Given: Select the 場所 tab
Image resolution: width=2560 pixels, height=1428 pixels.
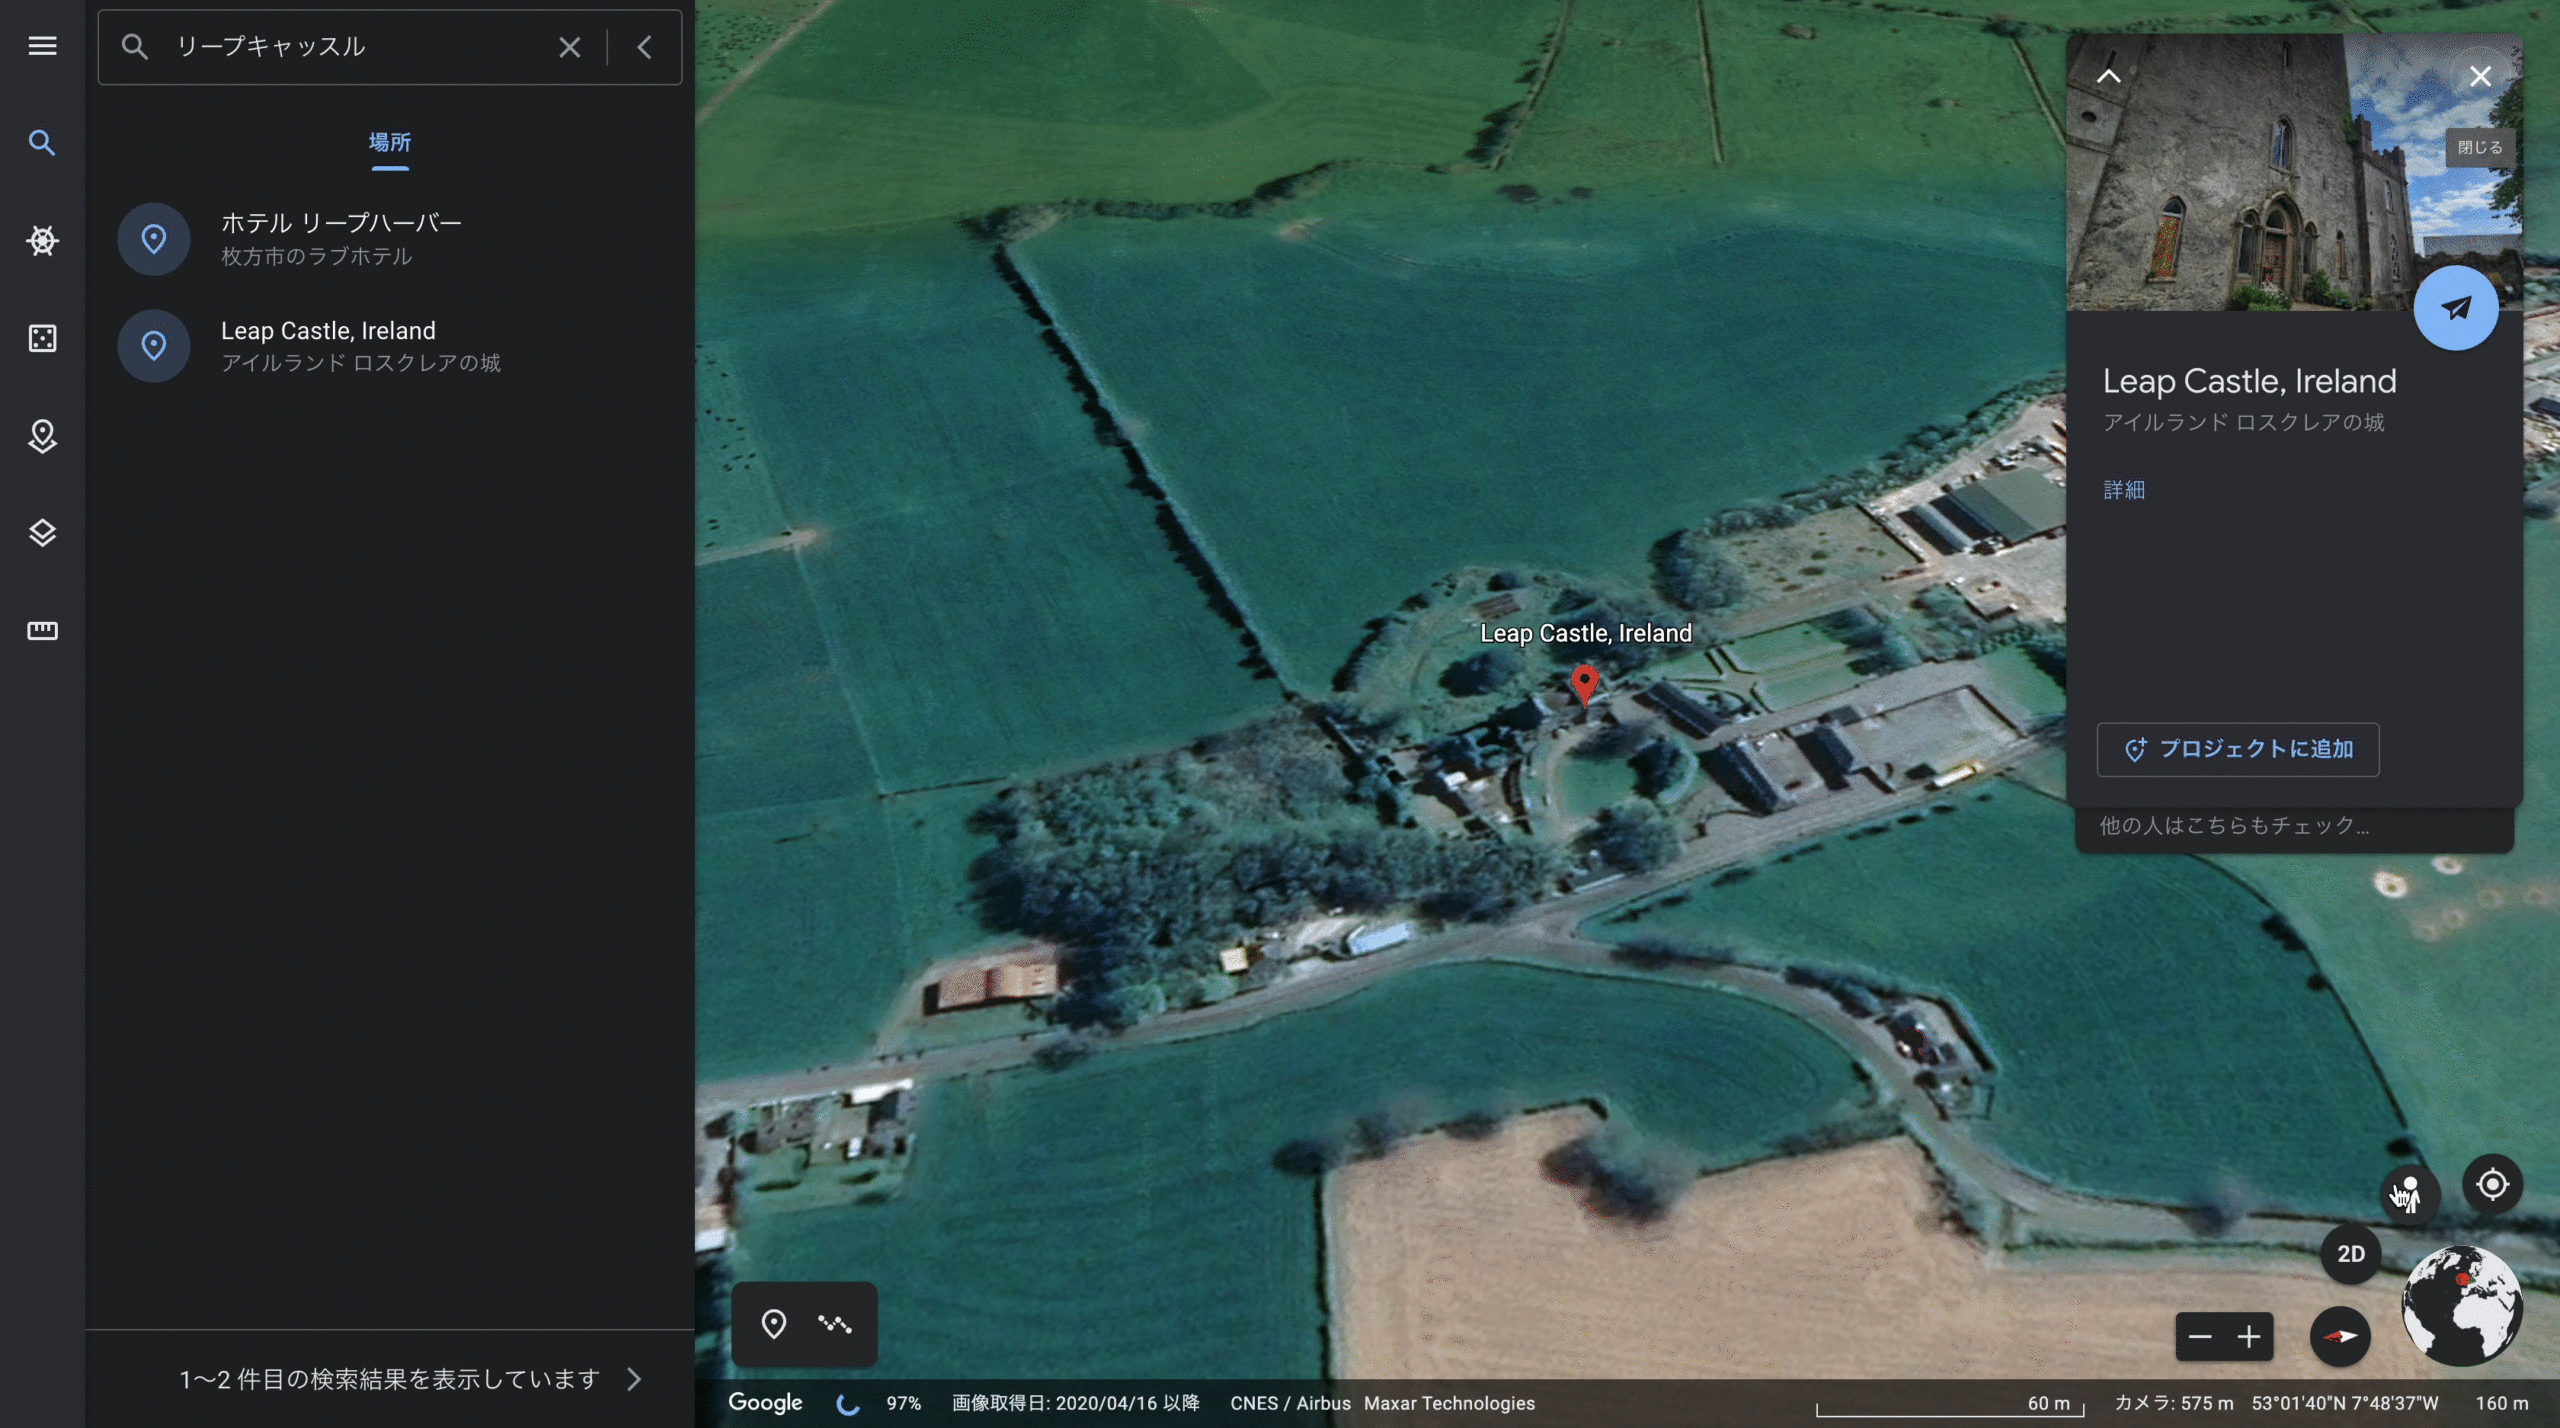Looking at the screenshot, I should (389, 143).
